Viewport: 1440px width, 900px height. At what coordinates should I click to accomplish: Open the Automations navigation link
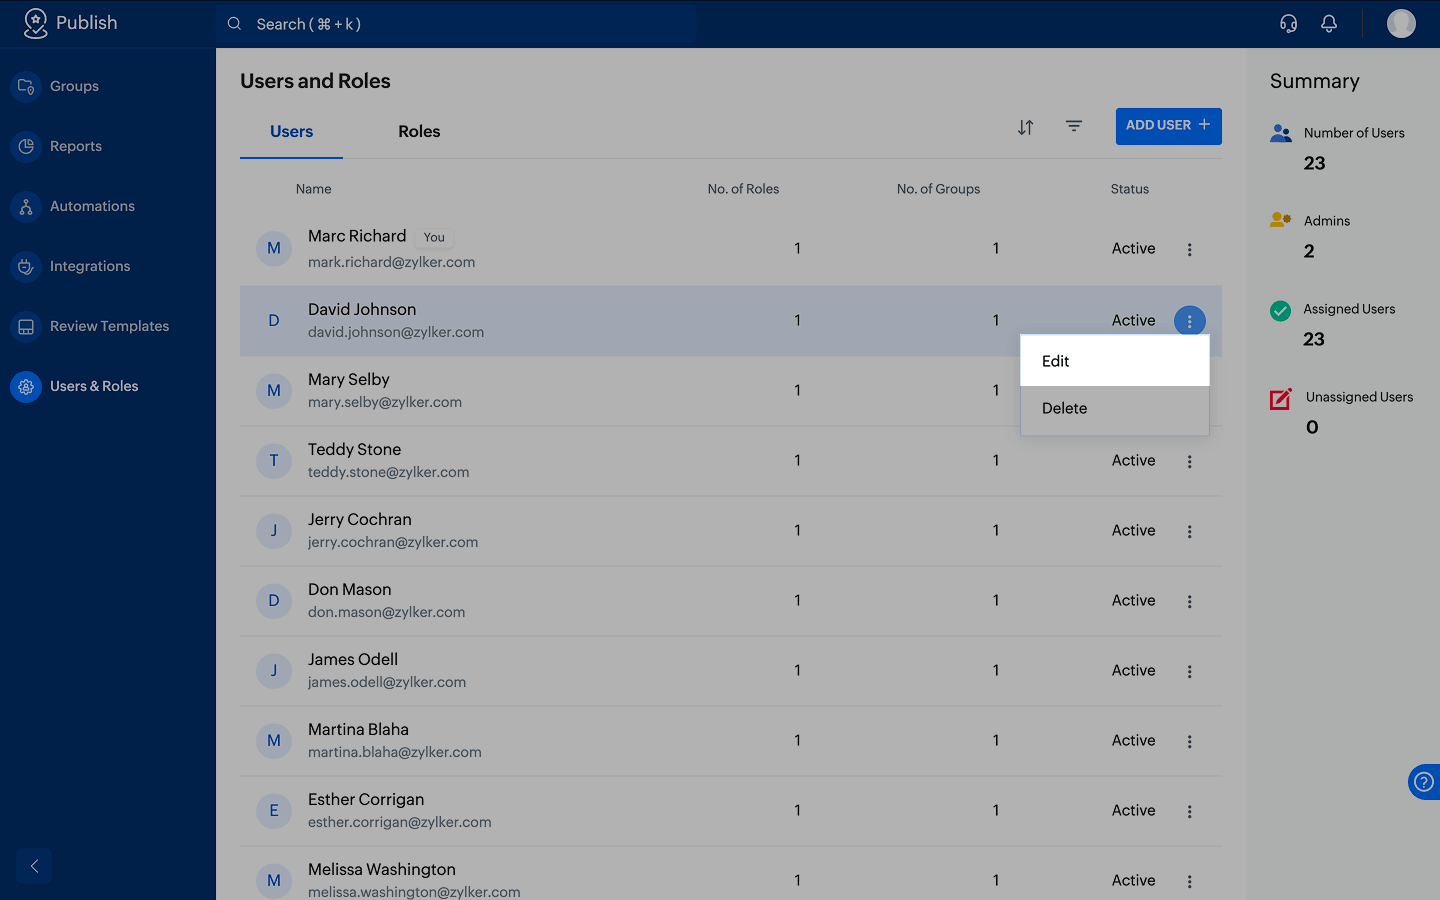coord(92,206)
